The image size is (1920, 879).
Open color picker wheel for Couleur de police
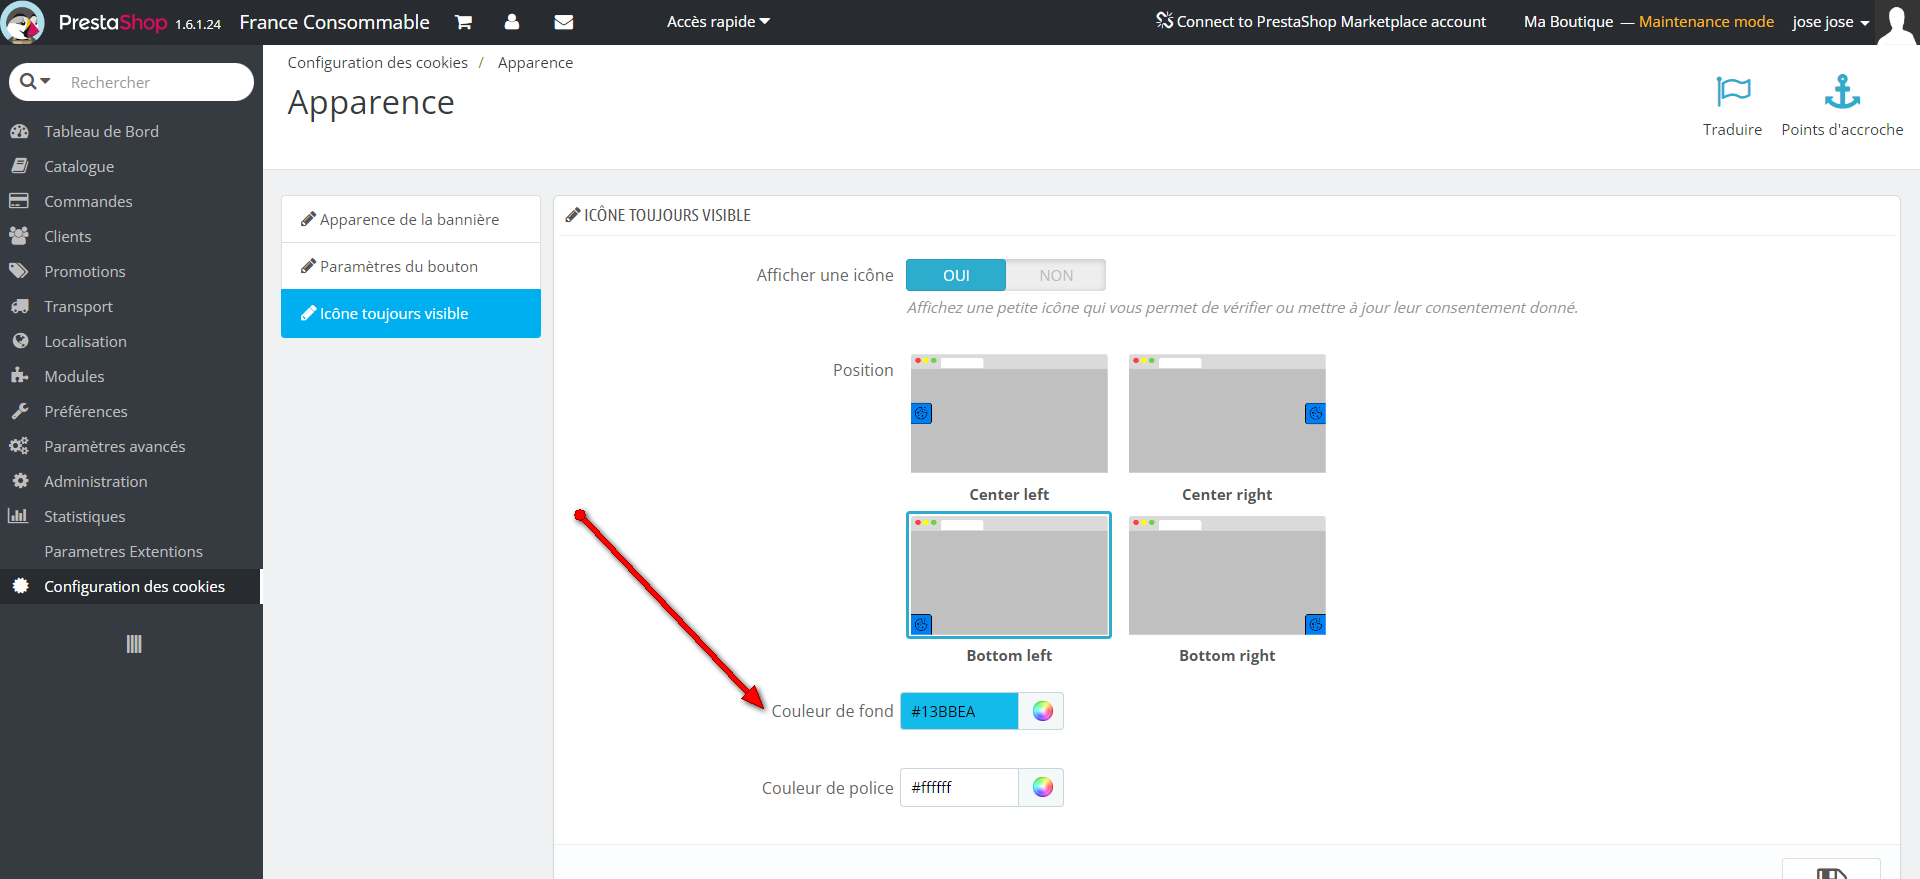(x=1042, y=787)
